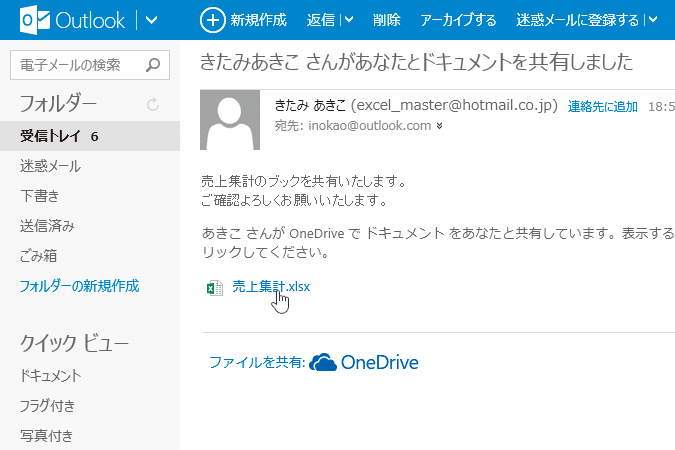This screenshot has width=675, height=450.
Task: Expand the recipient details chevron after inokao@outlook.com
Action: point(439,126)
